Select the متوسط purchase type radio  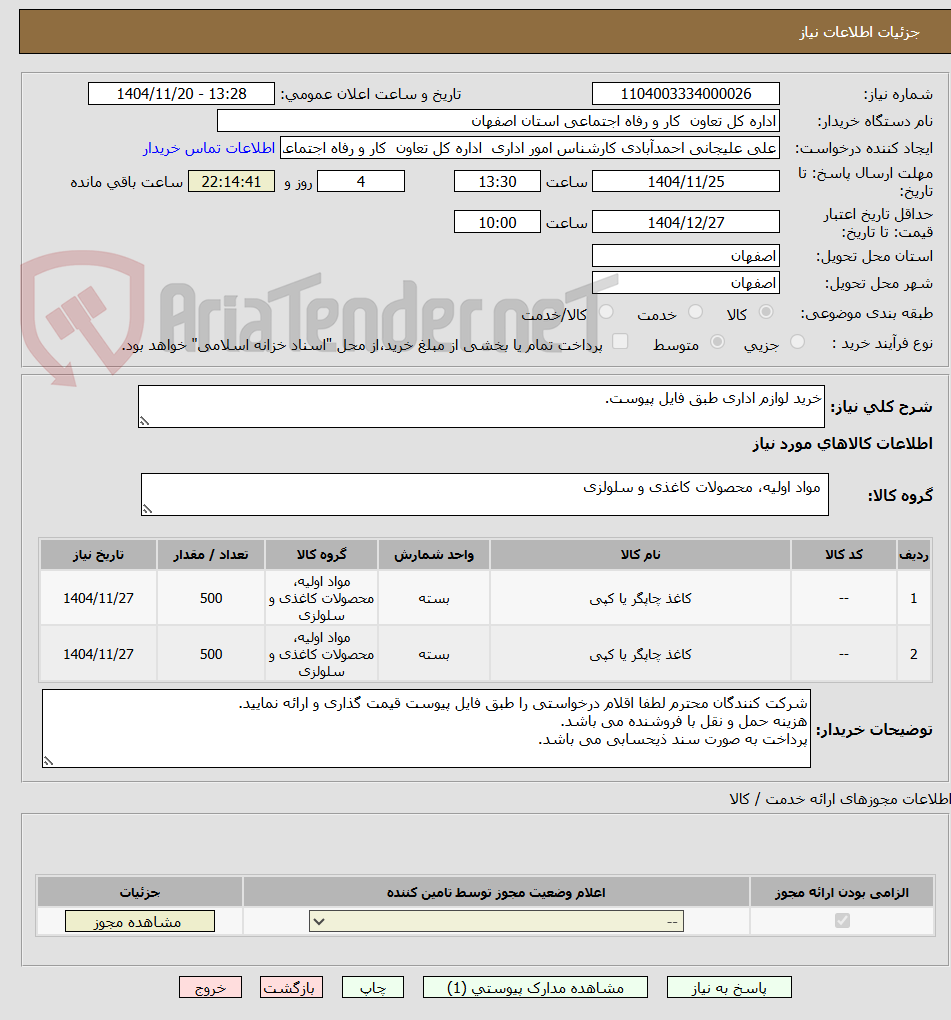pos(717,342)
